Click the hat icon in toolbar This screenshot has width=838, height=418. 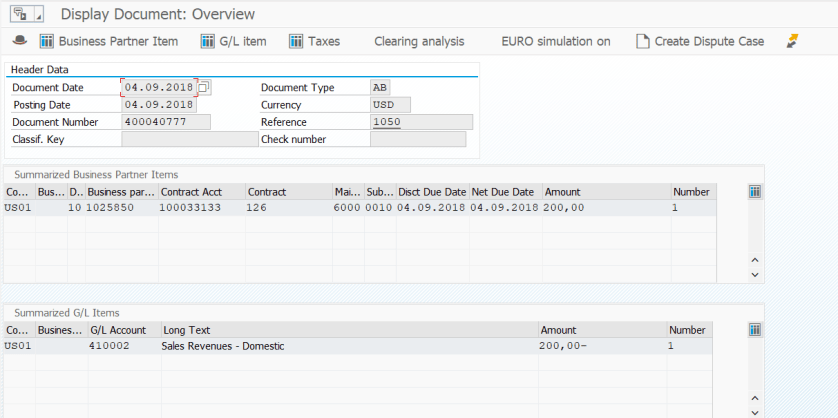pos(19,41)
